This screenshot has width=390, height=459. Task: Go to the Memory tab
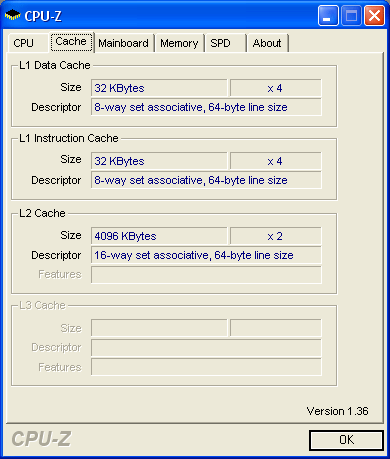click(179, 43)
